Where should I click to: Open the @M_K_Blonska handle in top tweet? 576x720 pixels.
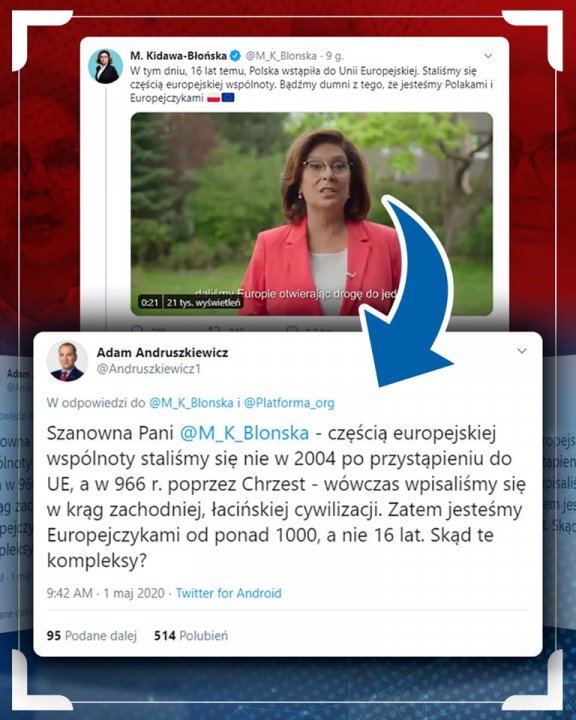point(281,56)
